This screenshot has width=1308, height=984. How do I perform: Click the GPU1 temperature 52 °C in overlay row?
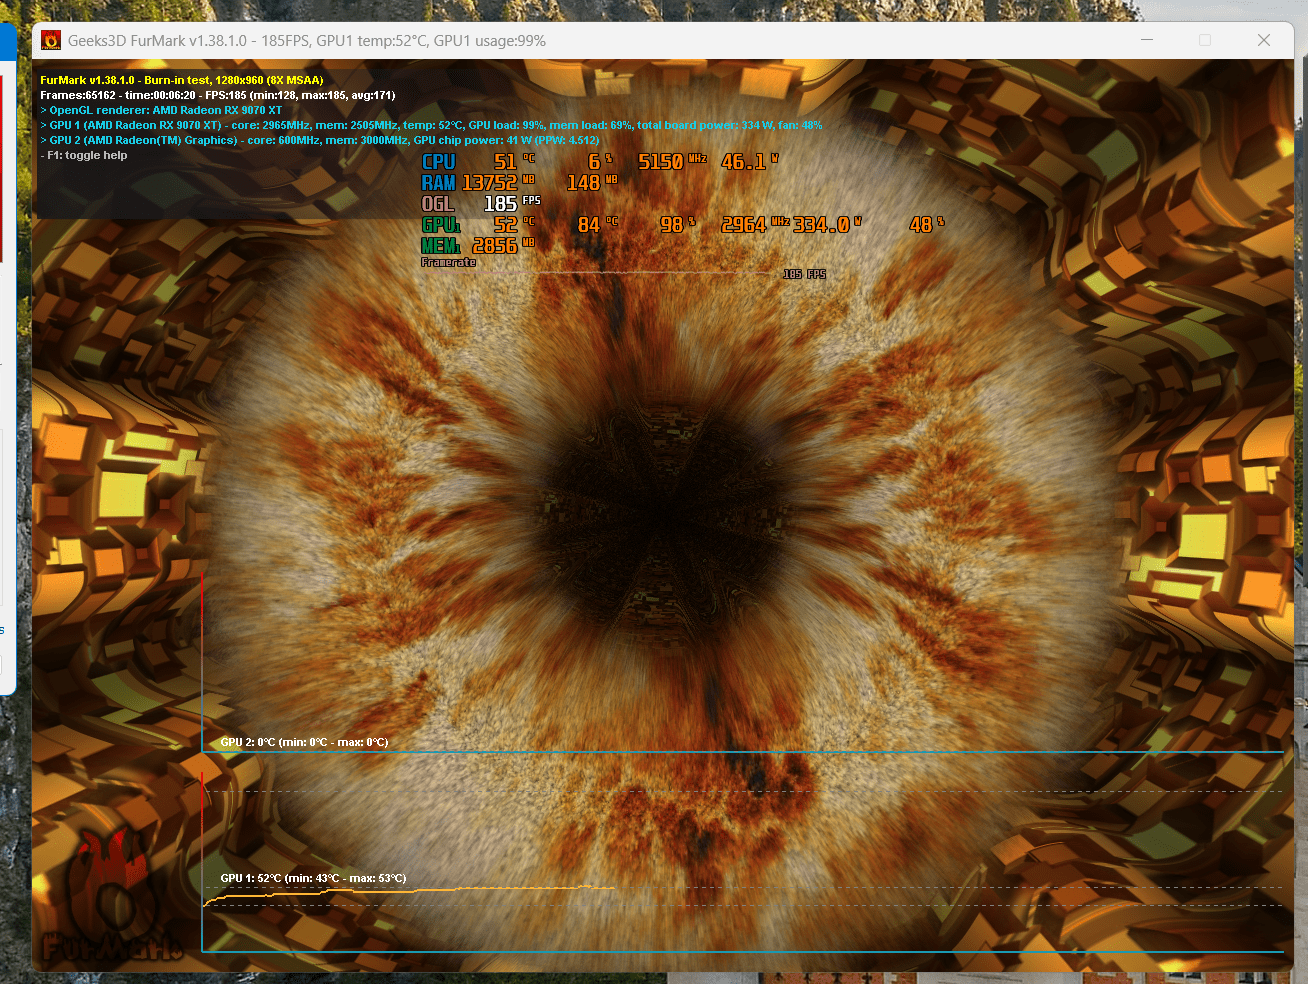(x=514, y=225)
